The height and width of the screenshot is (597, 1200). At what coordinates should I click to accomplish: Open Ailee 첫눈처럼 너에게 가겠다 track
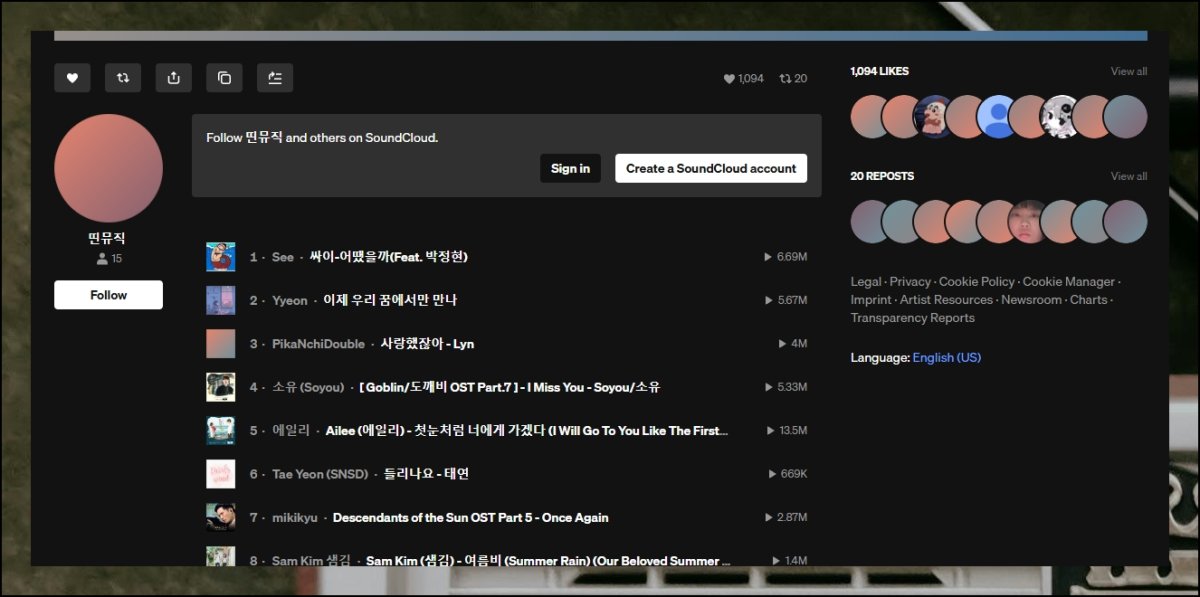[x=527, y=431]
